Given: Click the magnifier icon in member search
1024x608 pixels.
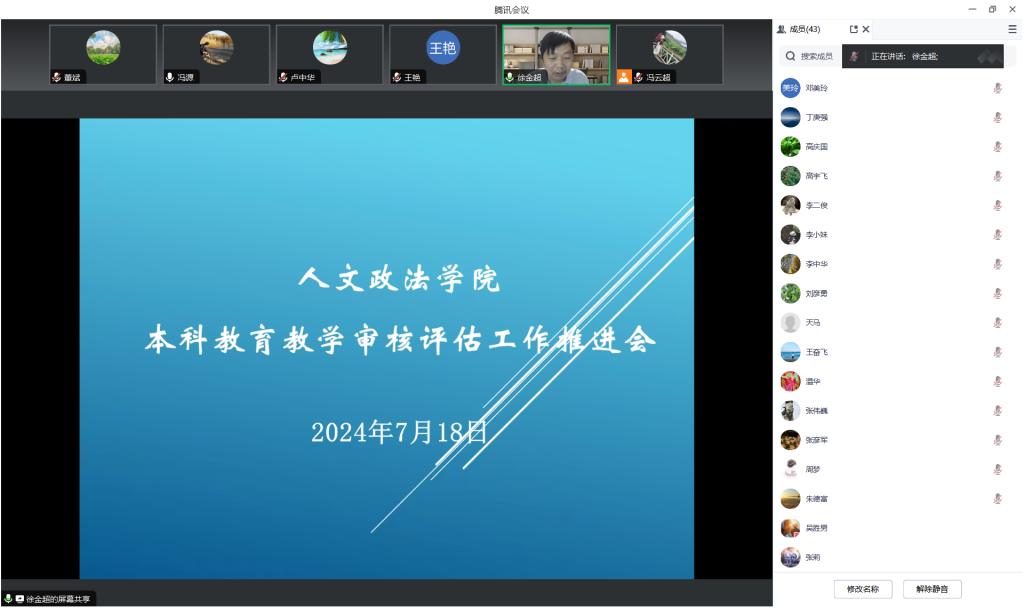Looking at the screenshot, I should (790, 56).
